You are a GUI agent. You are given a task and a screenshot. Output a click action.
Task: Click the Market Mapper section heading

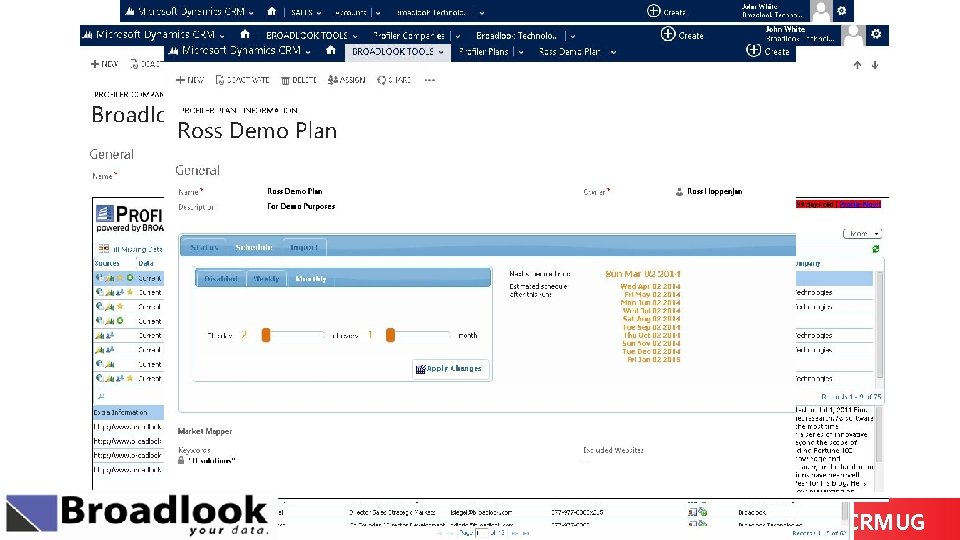204,431
